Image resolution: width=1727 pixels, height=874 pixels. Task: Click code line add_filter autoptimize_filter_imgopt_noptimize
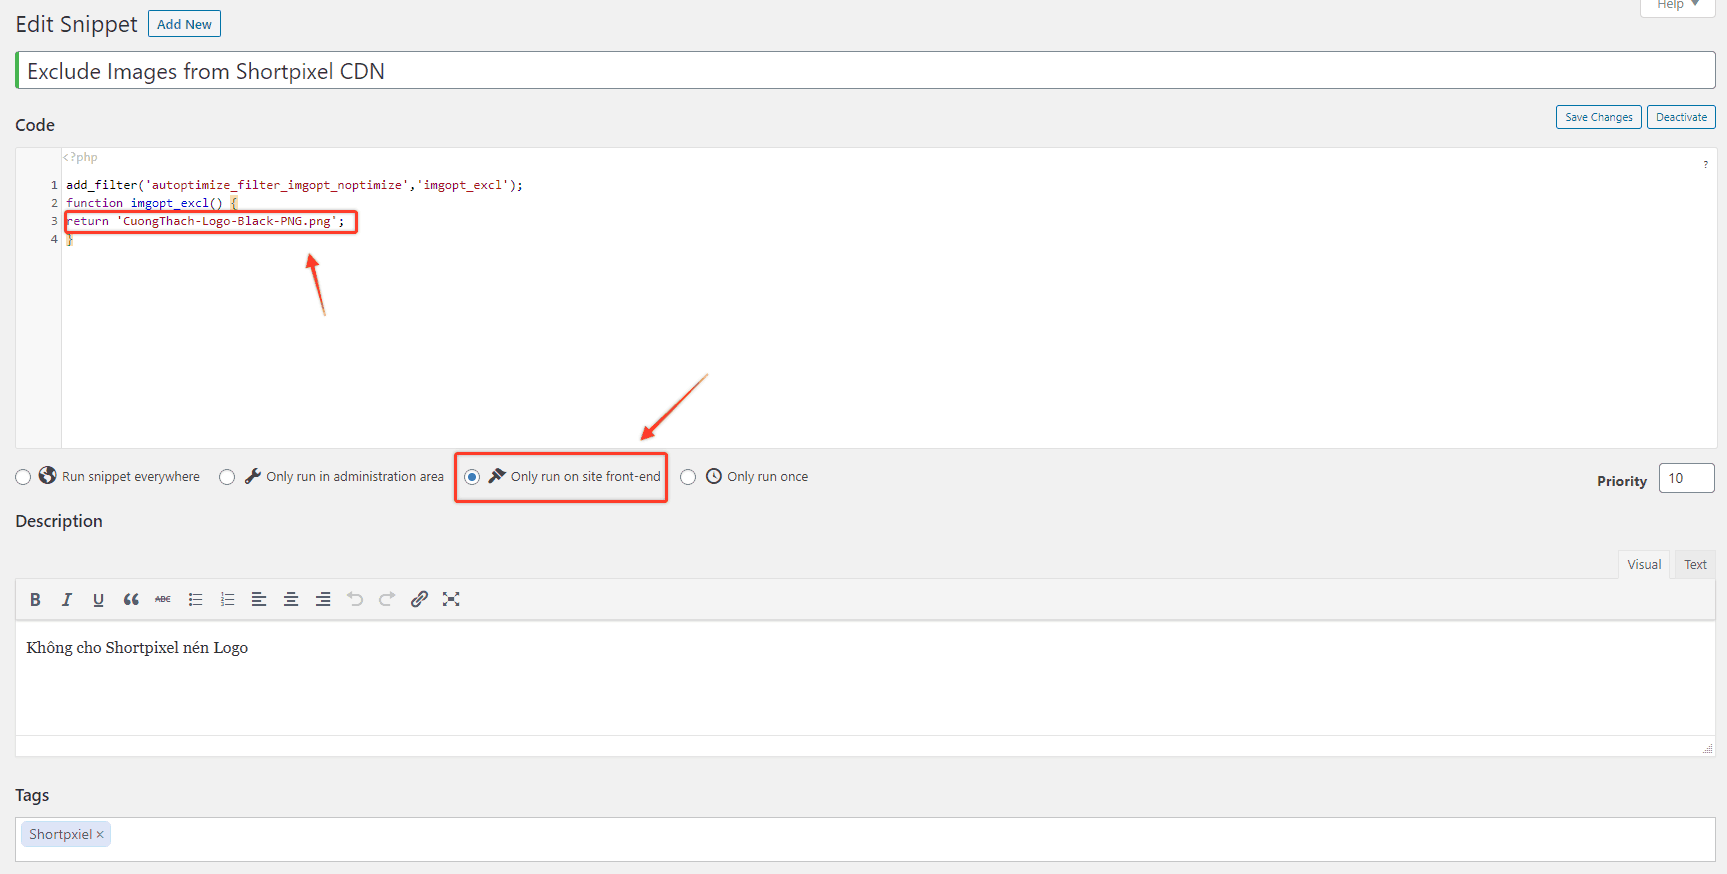294,185
